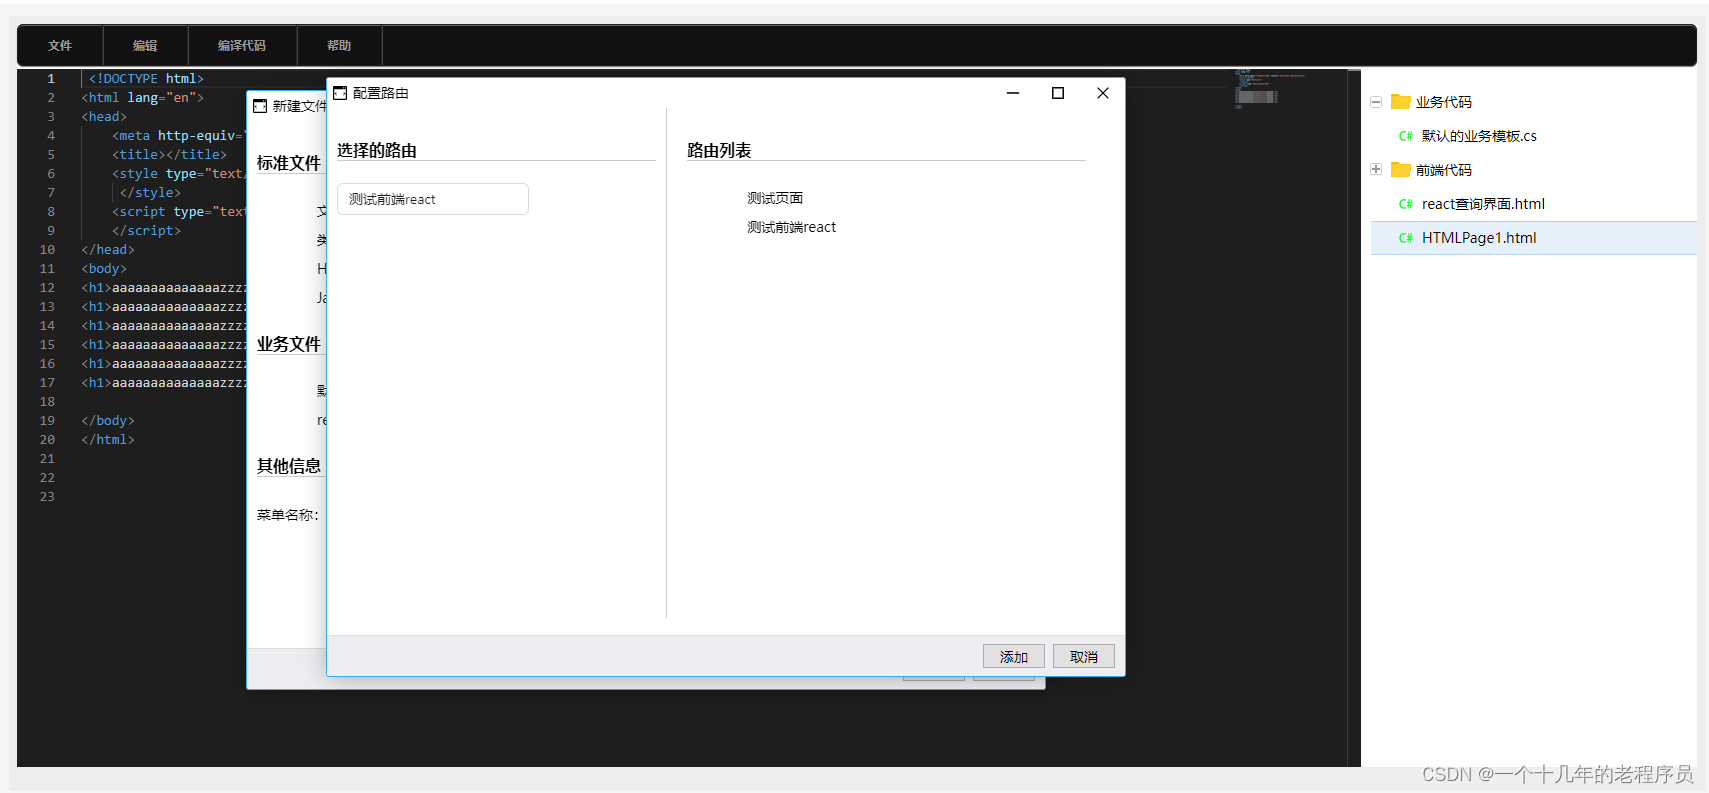The width and height of the screenshot is (1709, 793).
Task: Click the 菜单名称 label in 新建文件 dialog
Action: (288, 515)
